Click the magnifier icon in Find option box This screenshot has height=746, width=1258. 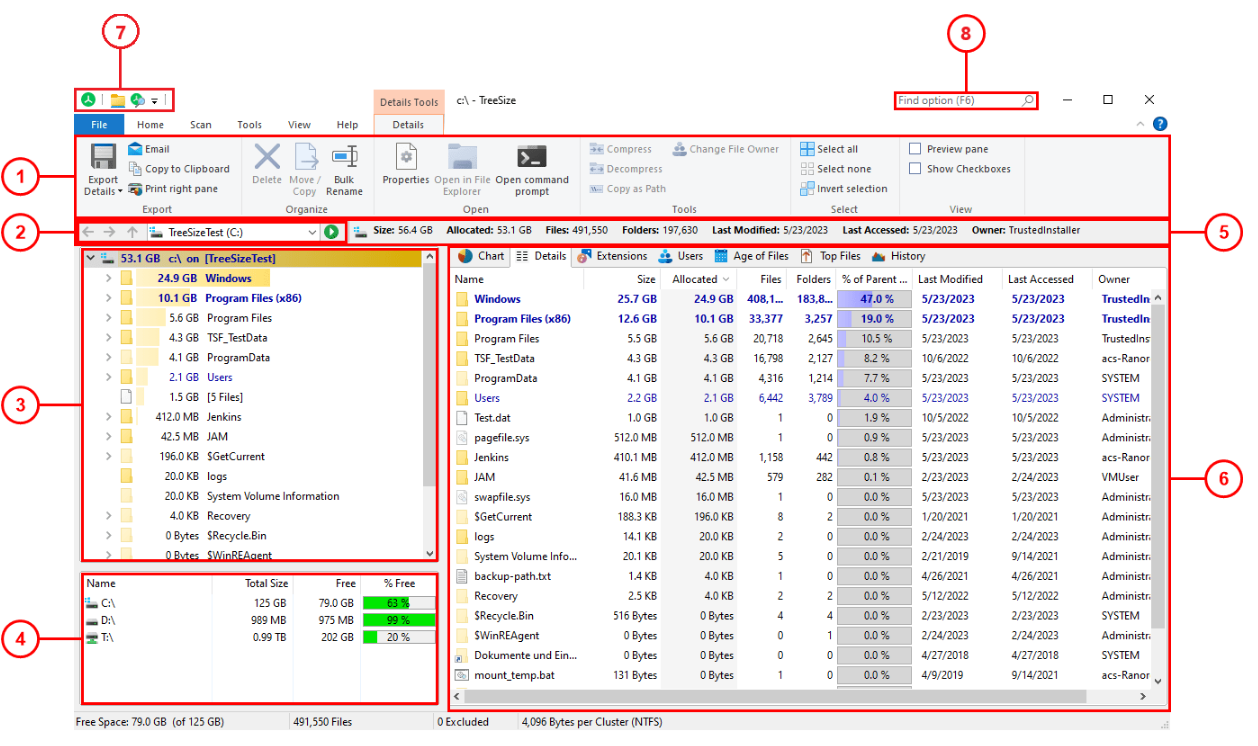click(x=1027, y=100)
